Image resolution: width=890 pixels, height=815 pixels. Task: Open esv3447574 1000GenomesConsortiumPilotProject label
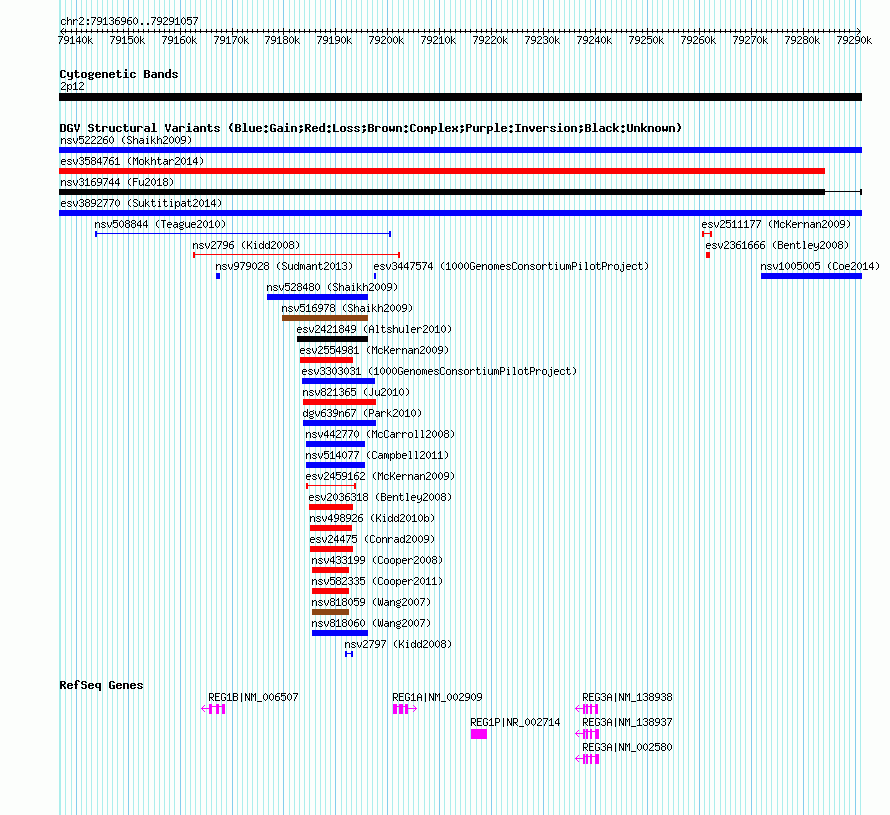click(x=511, y=266)
